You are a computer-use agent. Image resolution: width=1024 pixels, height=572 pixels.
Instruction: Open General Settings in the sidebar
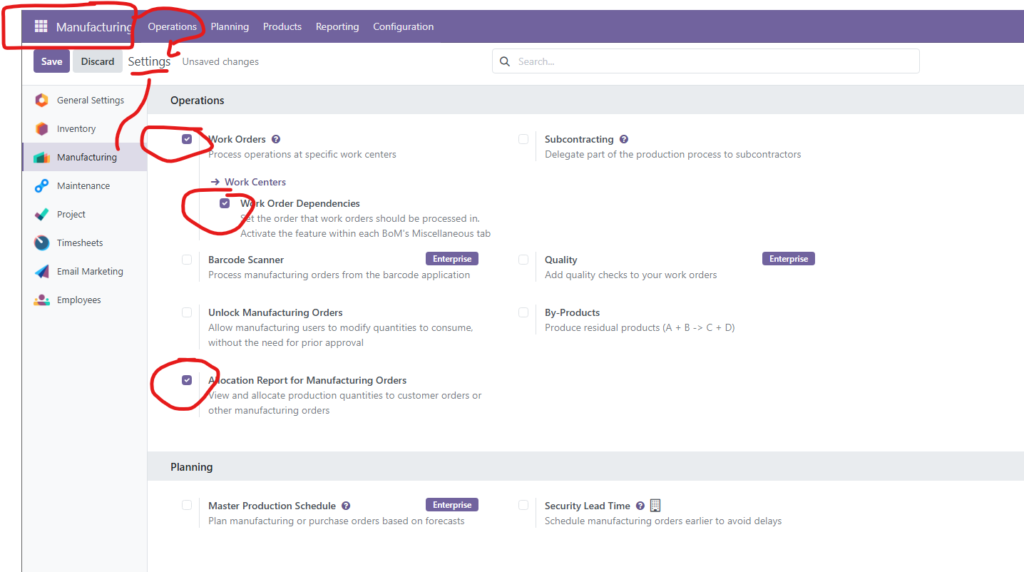pos(90,100)
